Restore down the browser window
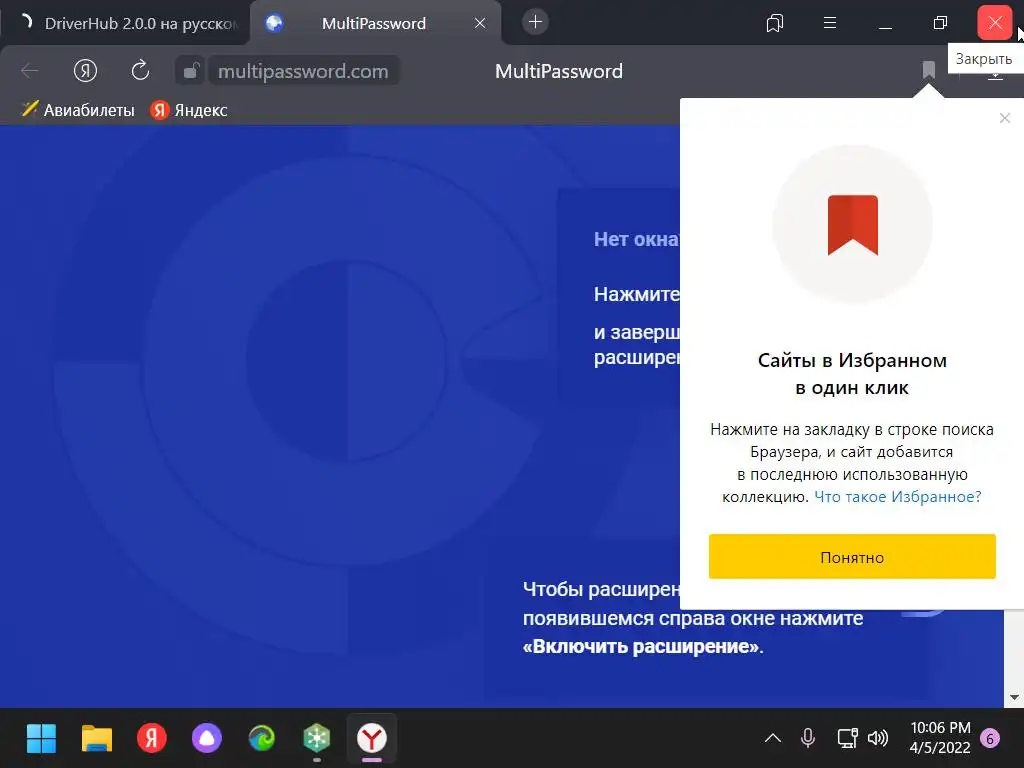This screenshot has width=1024, height=768. pyautogui.click(x=940, y=24)
